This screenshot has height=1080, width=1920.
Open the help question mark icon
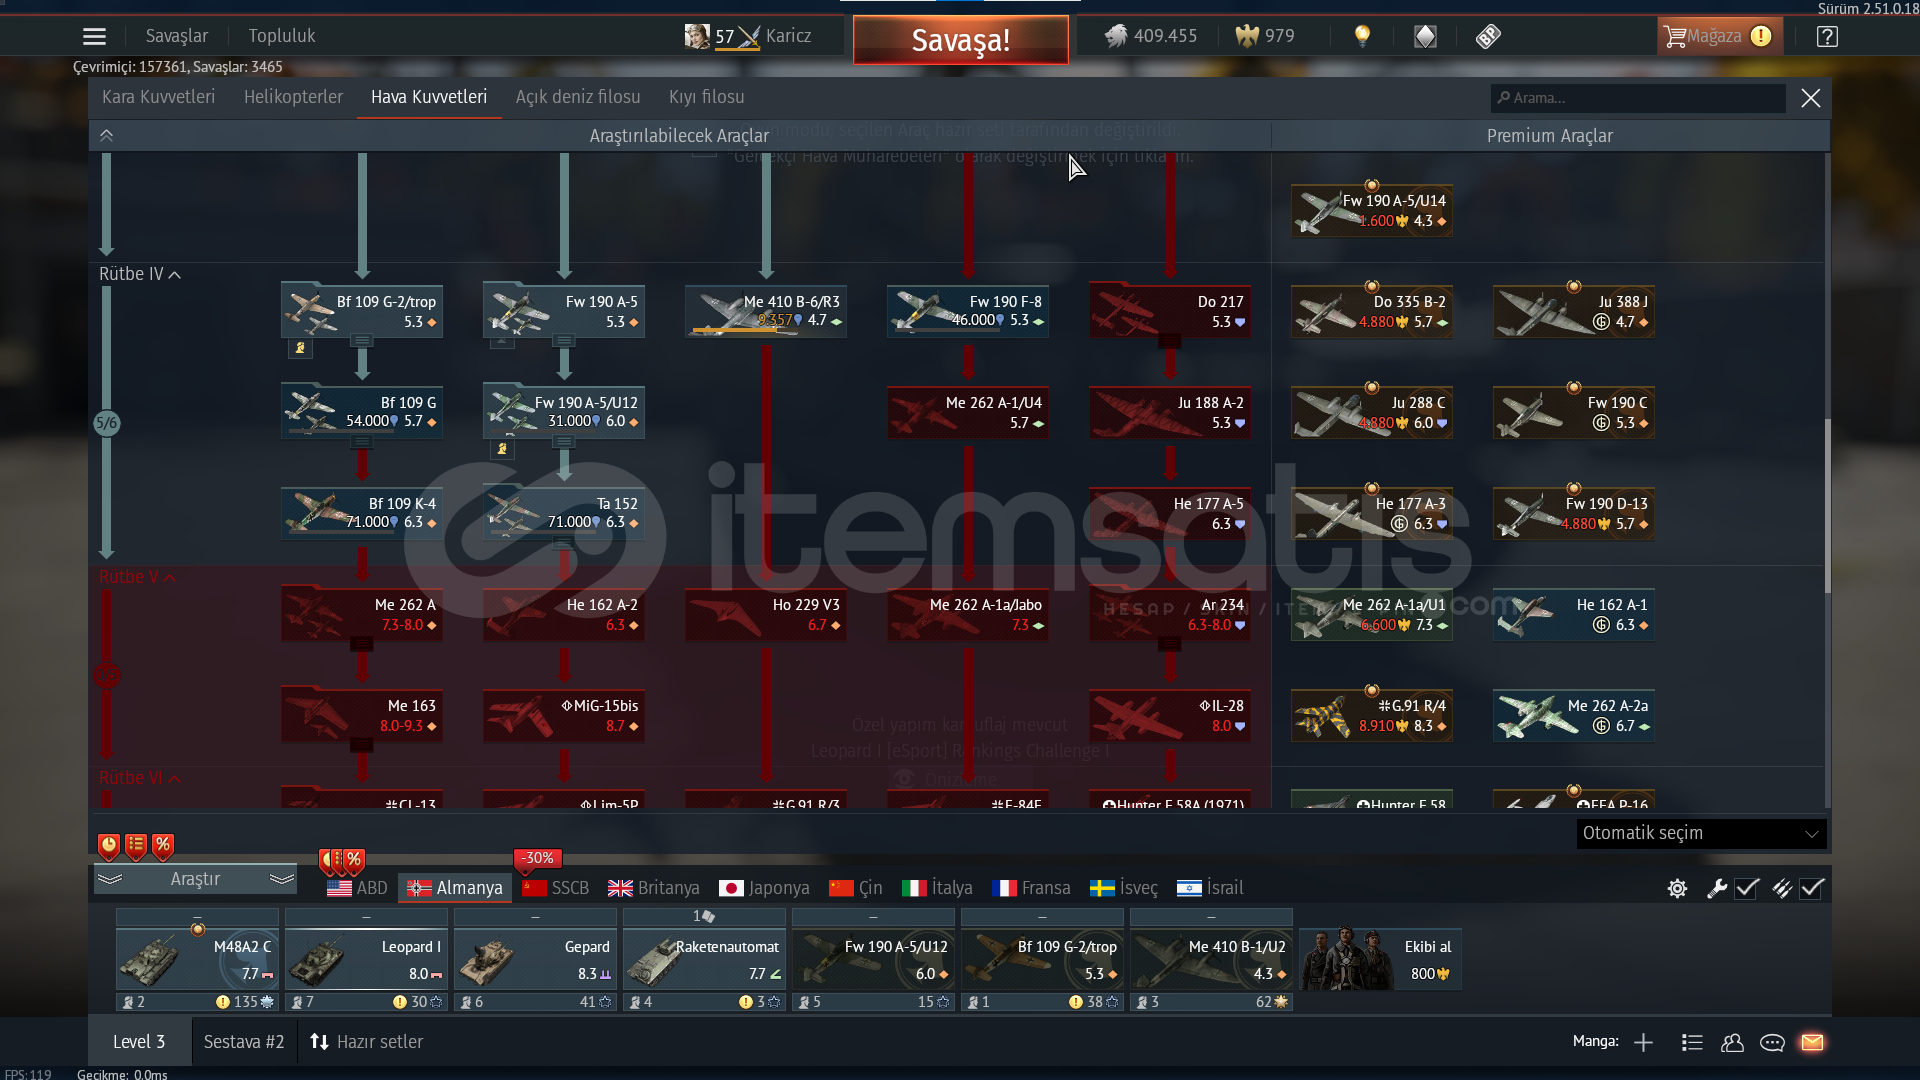[1827, 37]
